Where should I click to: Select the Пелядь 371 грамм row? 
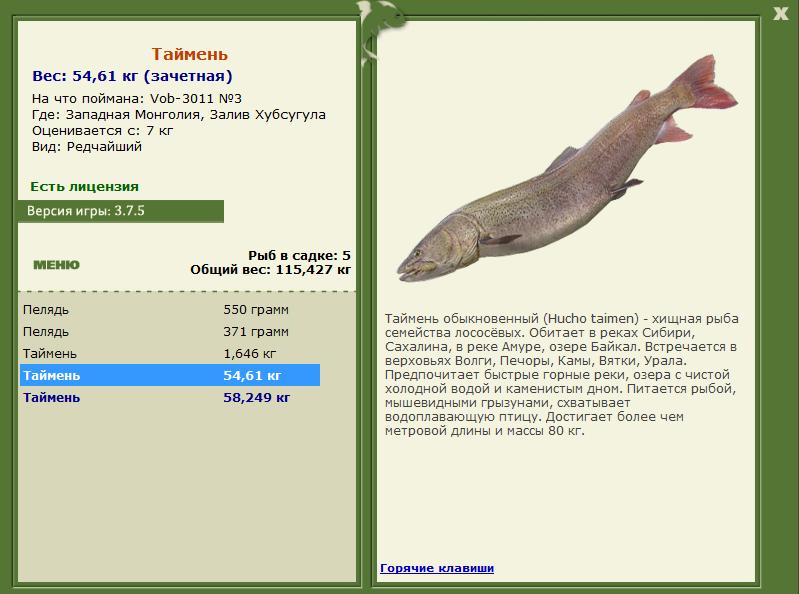click(x=170, y=332)
